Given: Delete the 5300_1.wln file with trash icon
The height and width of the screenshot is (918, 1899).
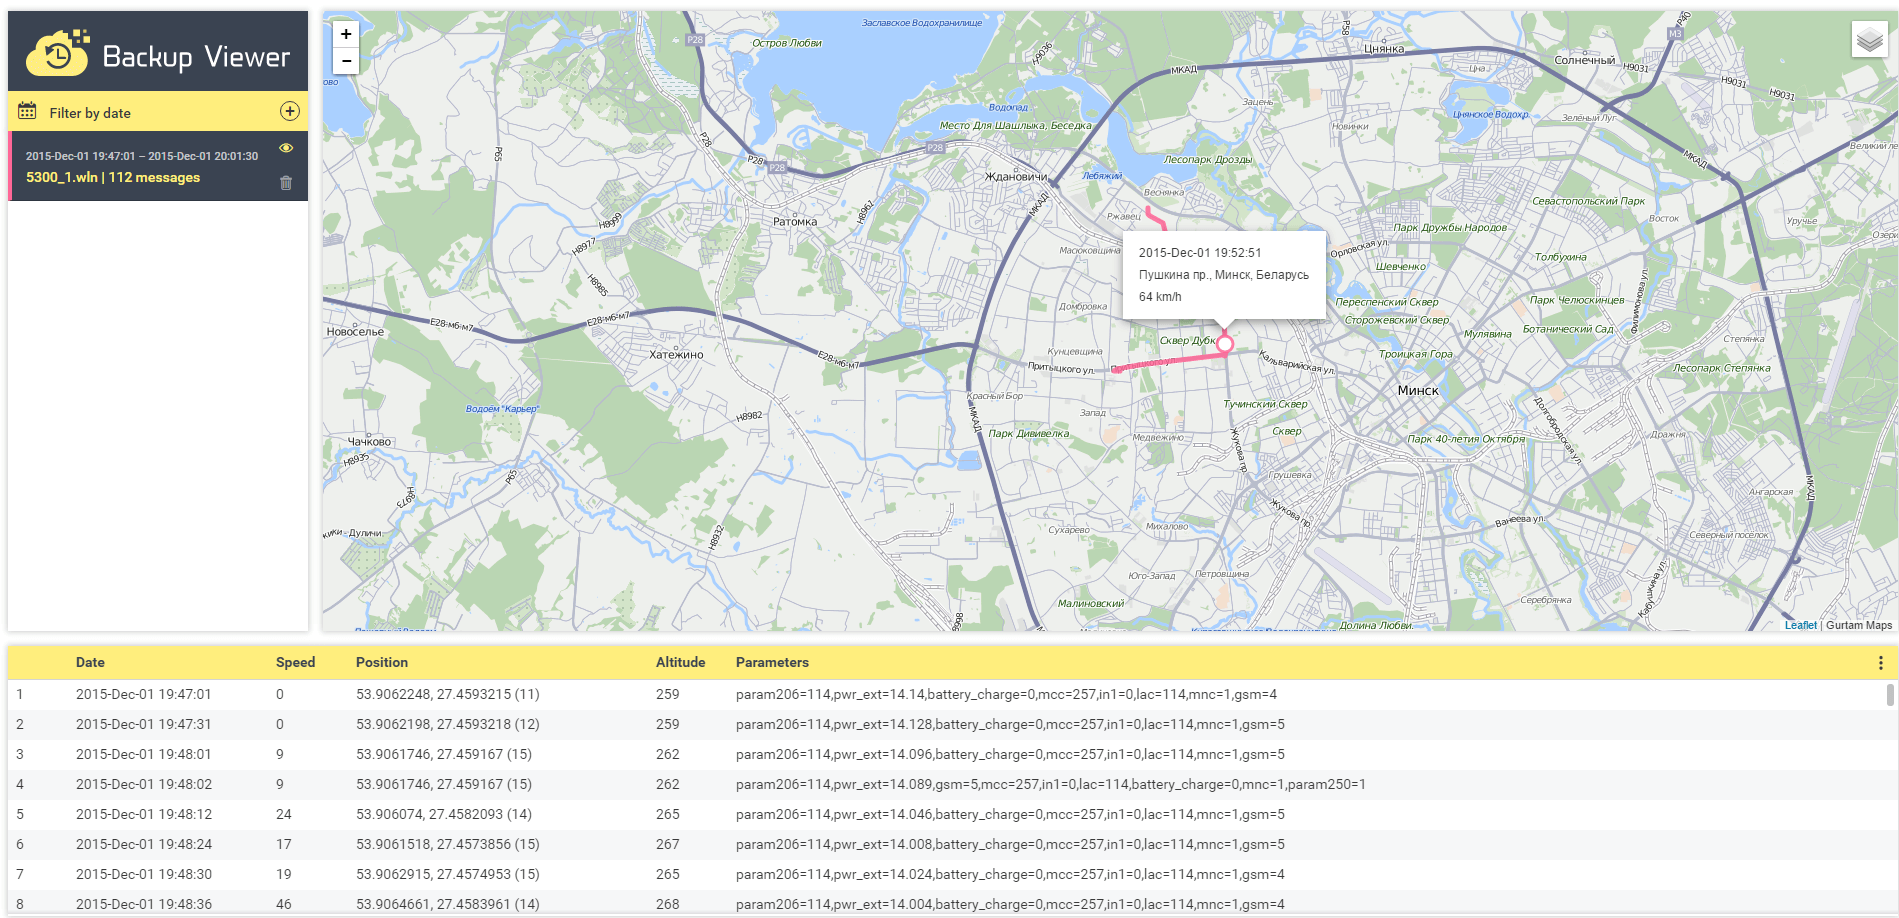Looking at the screenshot, I should (286, 183).
